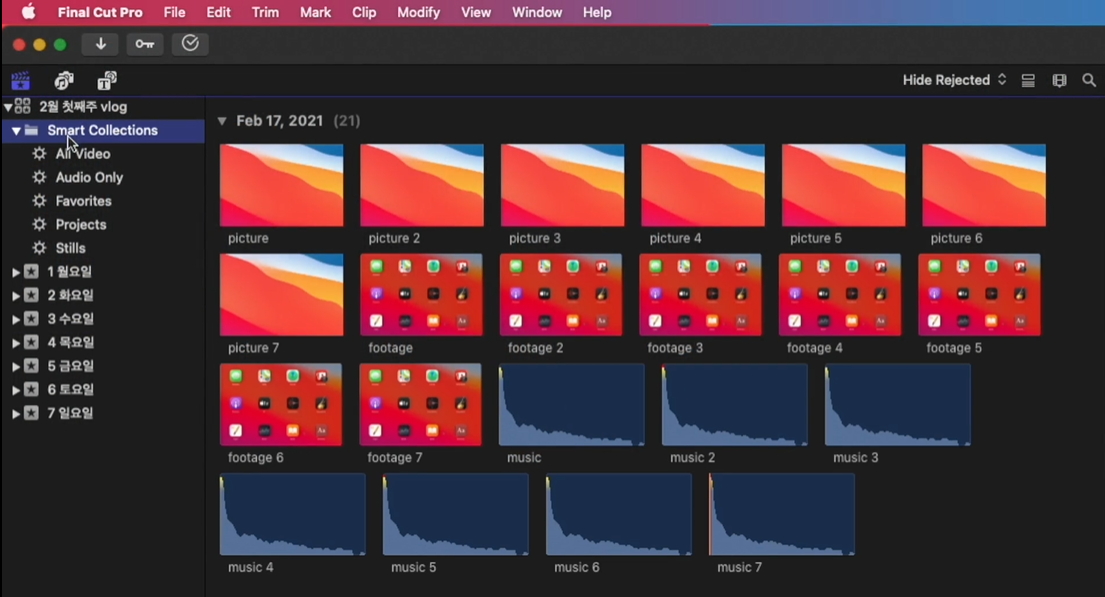Select the footage clip thumbnail
Screen dimensions: 1105x597
(421, 295)
